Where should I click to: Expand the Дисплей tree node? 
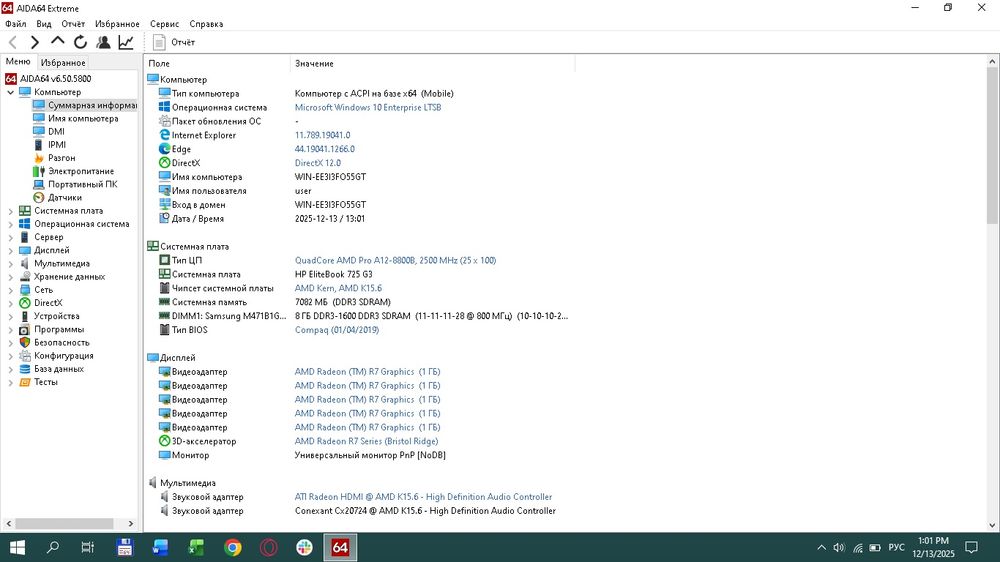pos(10,250)
